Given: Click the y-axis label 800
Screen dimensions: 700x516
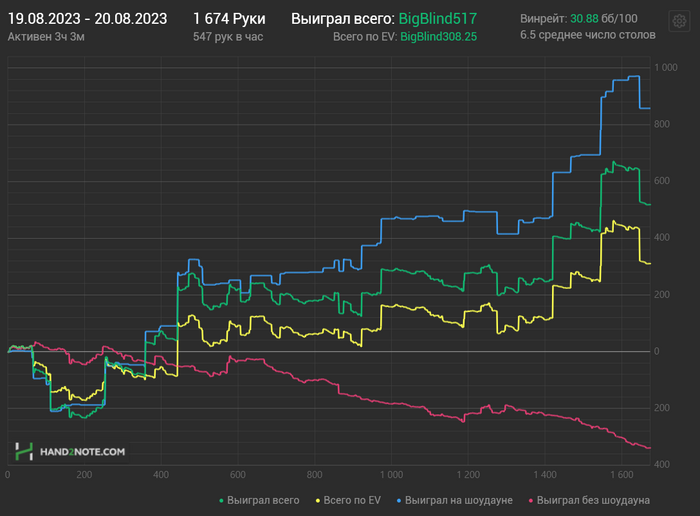Looking at the screenshot, I should pyautogui.click(x=662, y=124).
